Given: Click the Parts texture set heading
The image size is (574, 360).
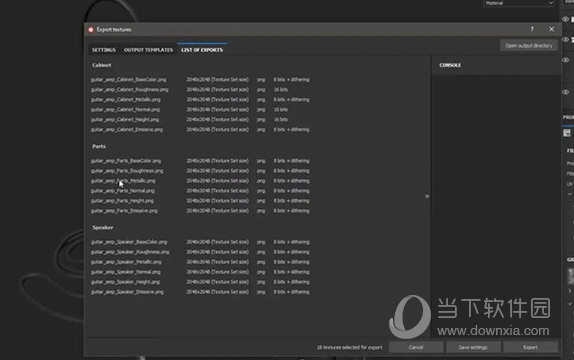Looking at the screenshot, I should point(99,146).
